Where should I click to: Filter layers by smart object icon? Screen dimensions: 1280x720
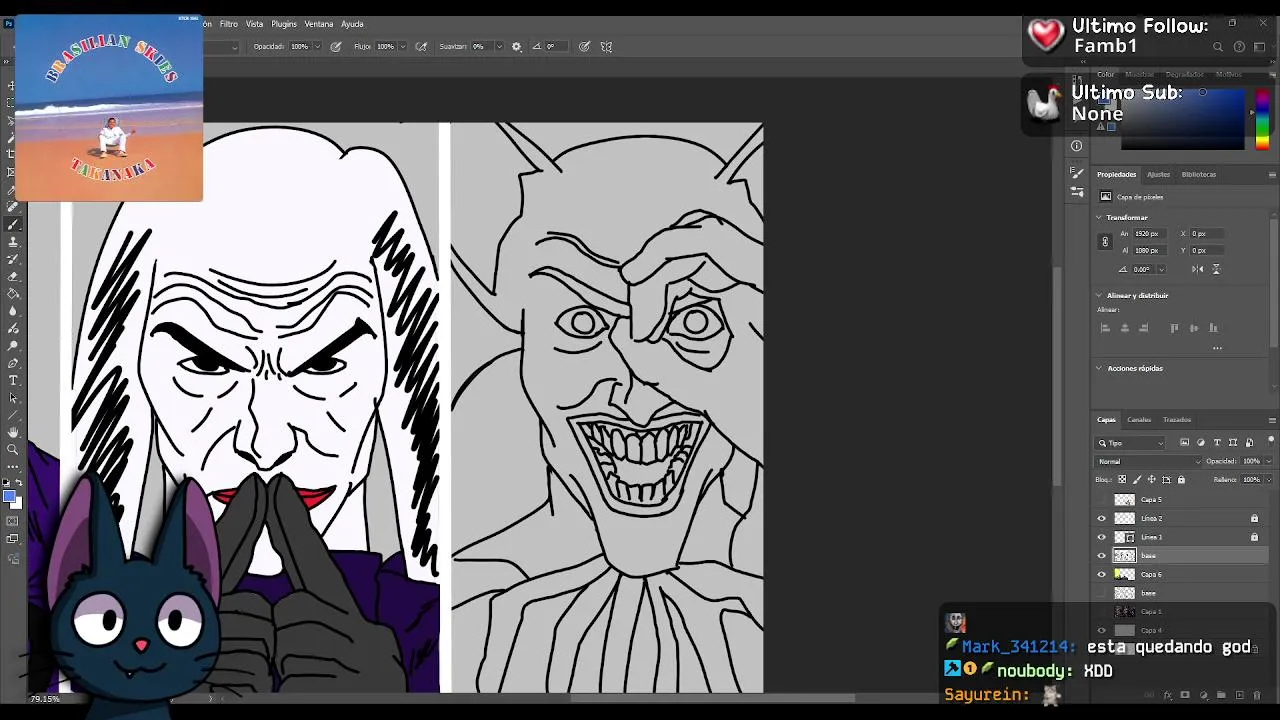tap(1249, 442)
